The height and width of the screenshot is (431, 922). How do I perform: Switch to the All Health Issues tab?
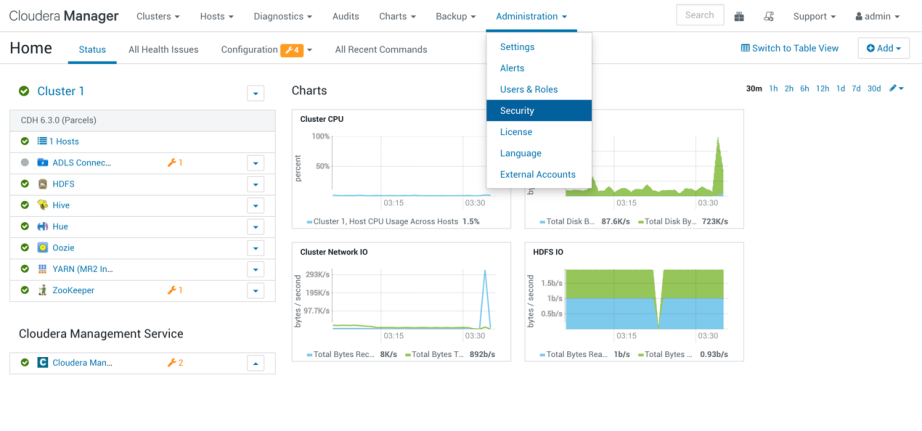tap(163, 49)
